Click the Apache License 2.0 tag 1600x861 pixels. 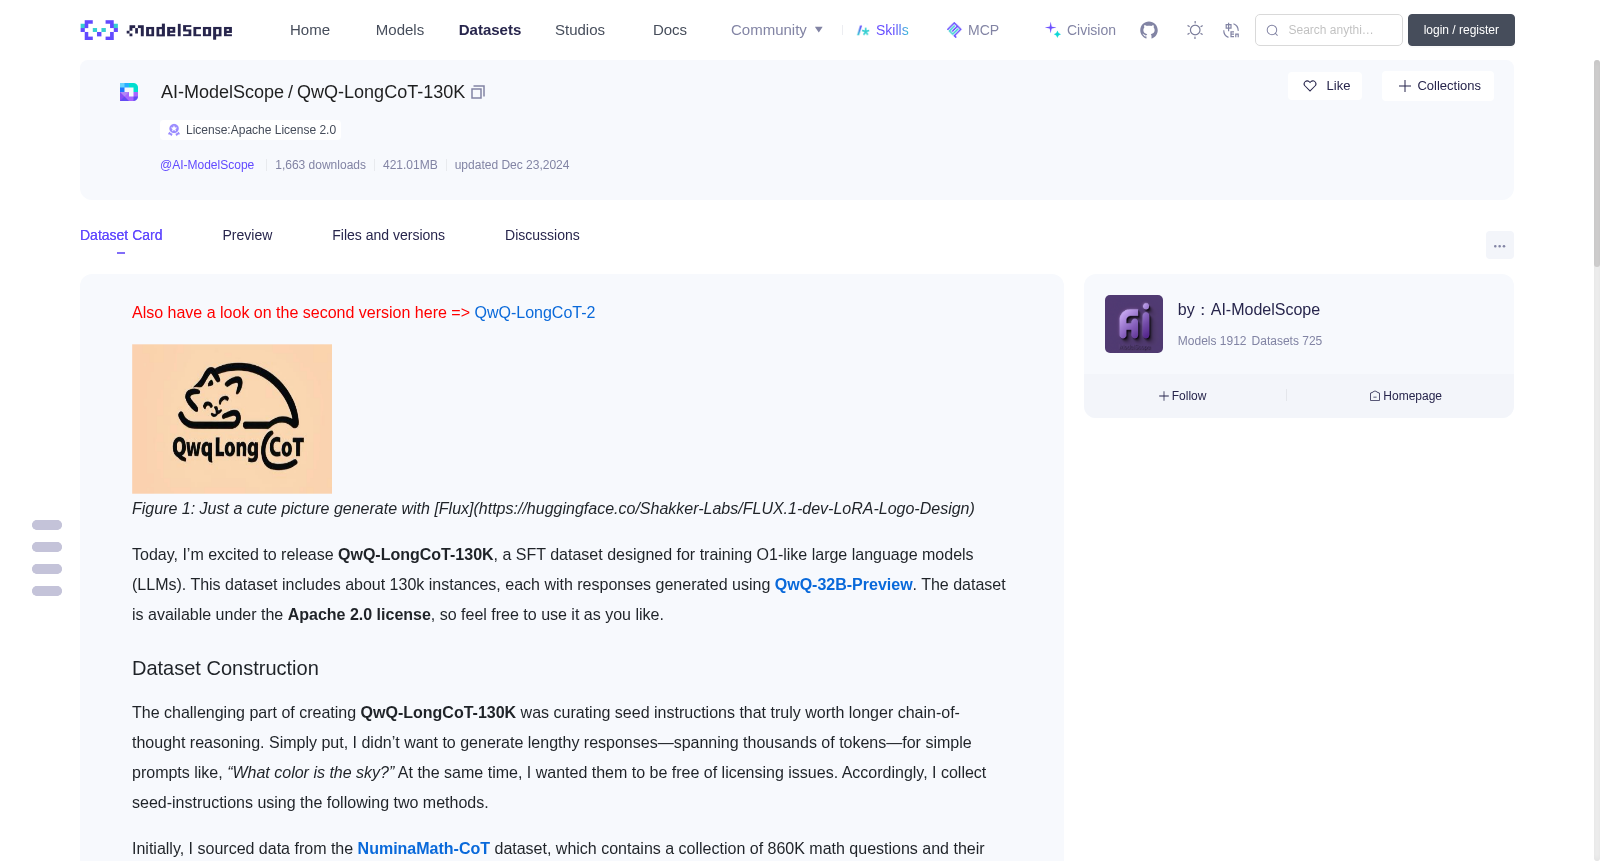tap(251, 130)
